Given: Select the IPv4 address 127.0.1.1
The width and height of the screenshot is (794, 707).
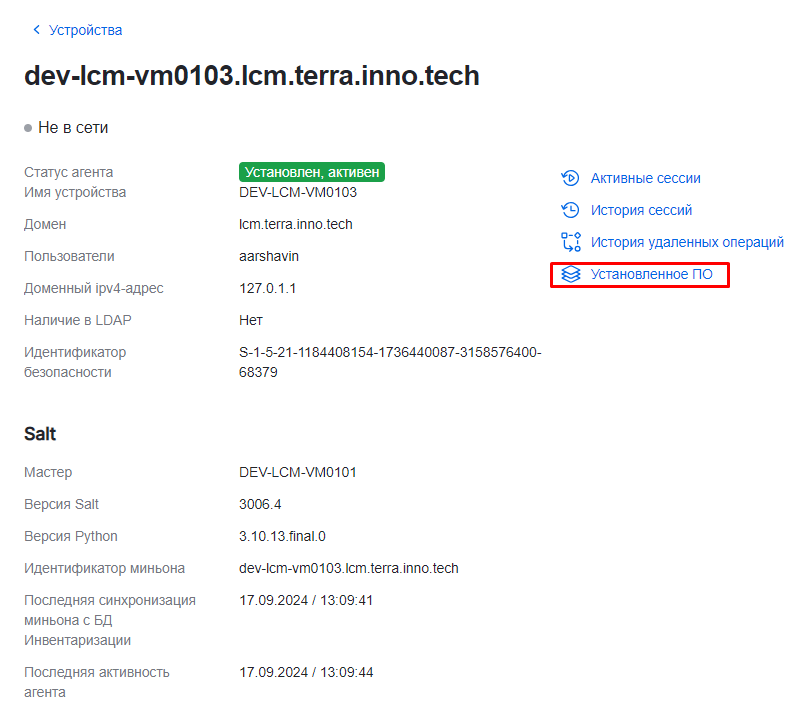Looking at the screenshot, I should tap(268, 288).
